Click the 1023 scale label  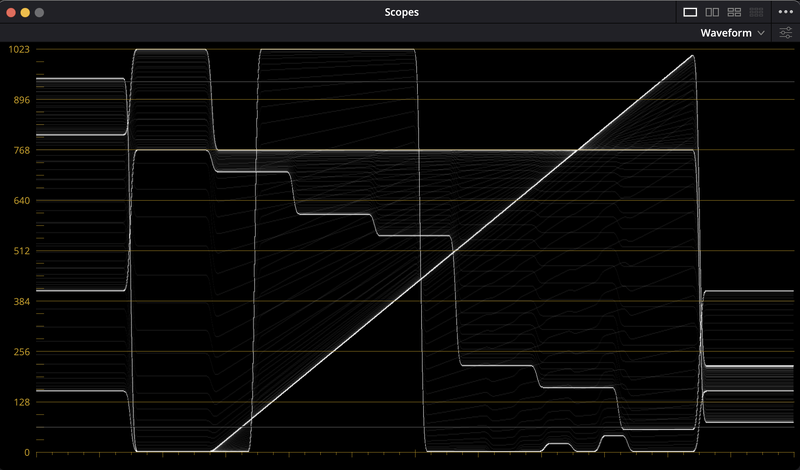coord(19,49)
